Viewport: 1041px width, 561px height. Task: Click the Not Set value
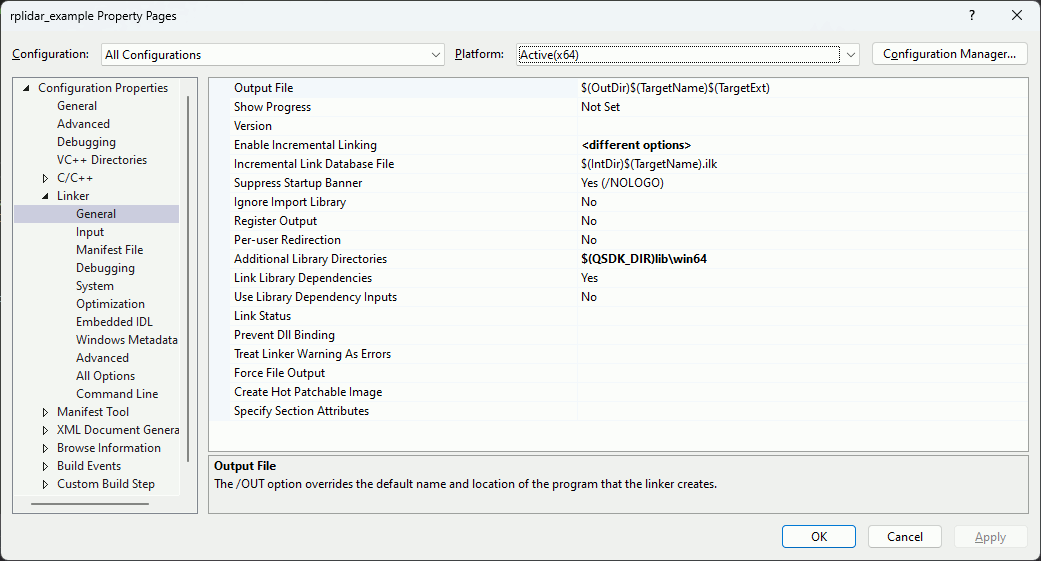coord(600,107)
